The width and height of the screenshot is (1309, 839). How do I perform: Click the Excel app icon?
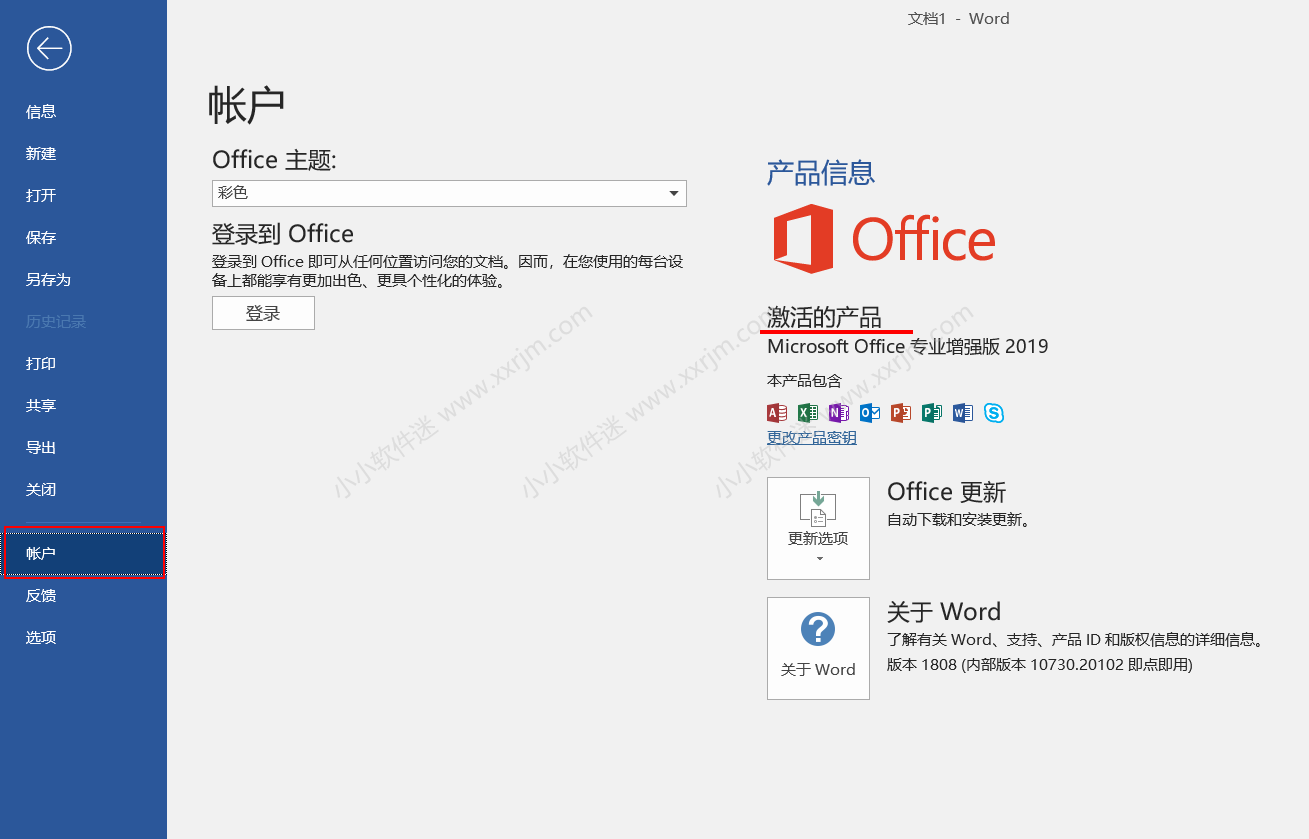pos(808,412)
